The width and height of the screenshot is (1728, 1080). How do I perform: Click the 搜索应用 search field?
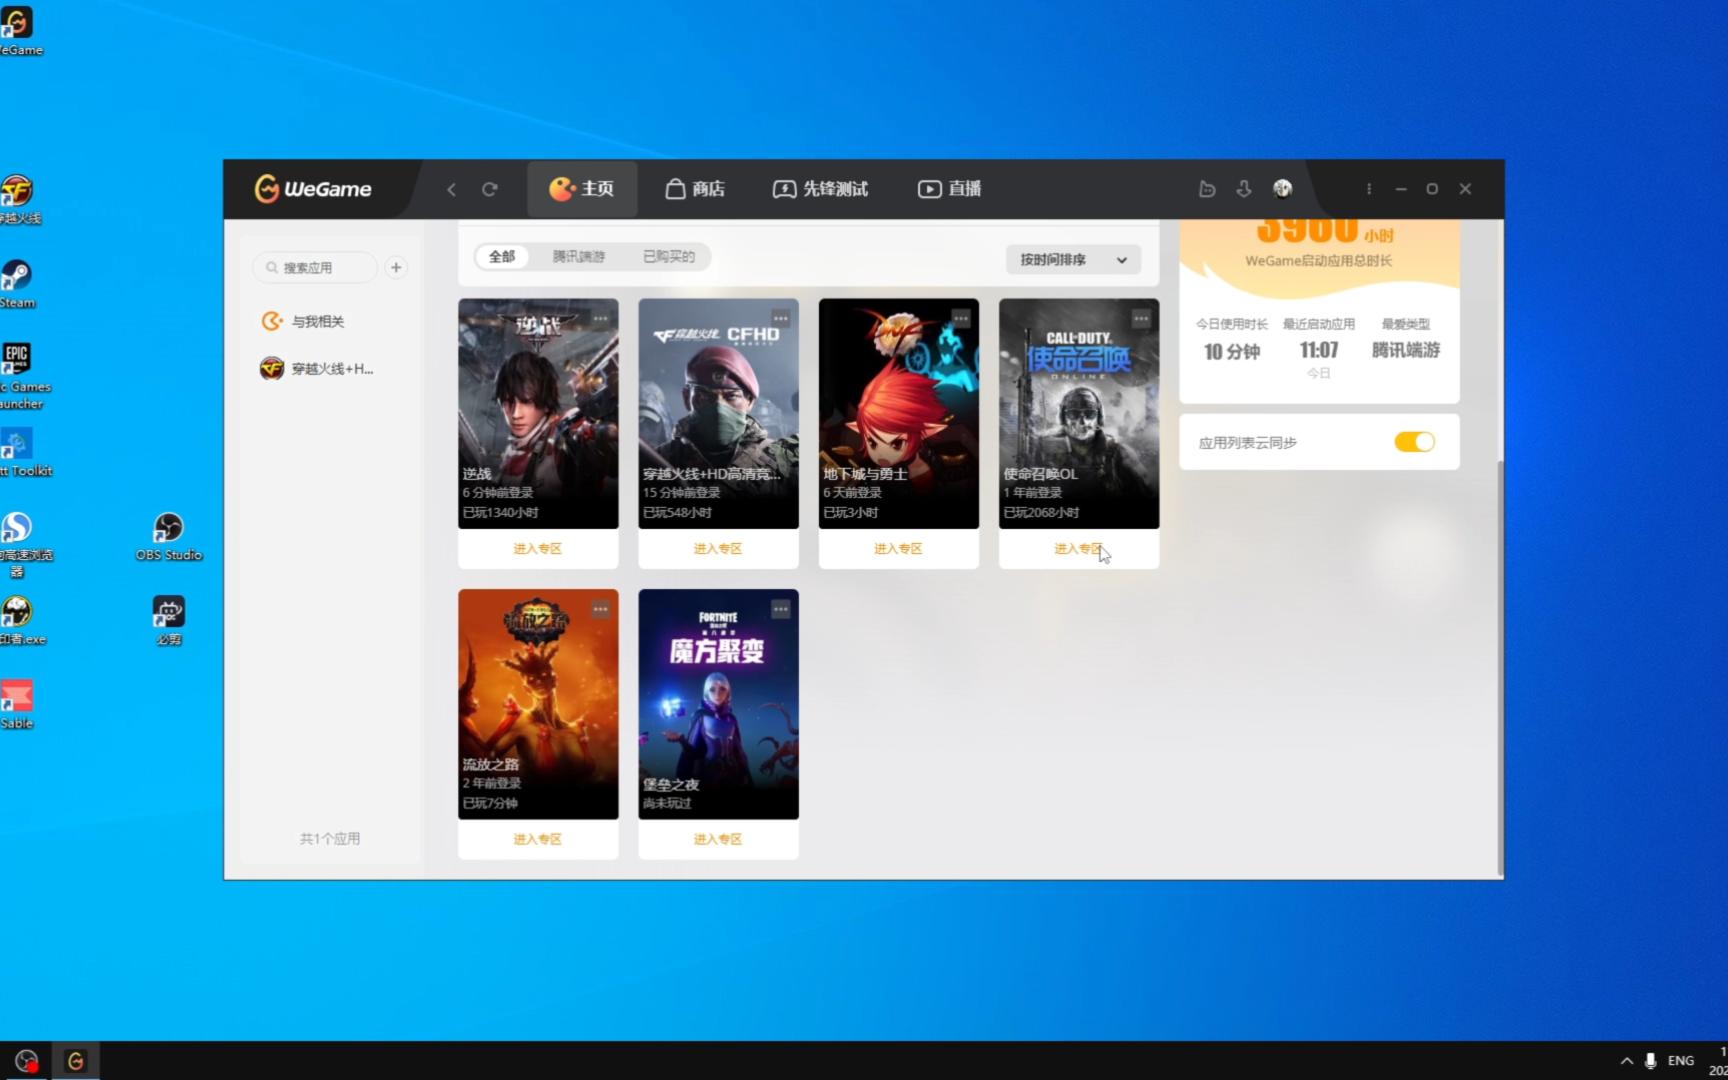315,268
